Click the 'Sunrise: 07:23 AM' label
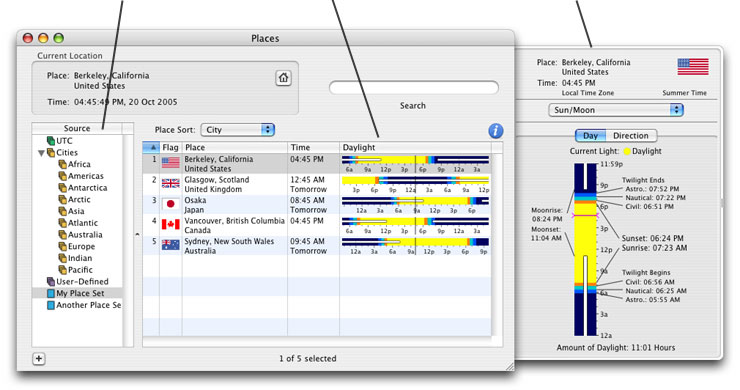This screenshot has height=390, width=740. 654,248
